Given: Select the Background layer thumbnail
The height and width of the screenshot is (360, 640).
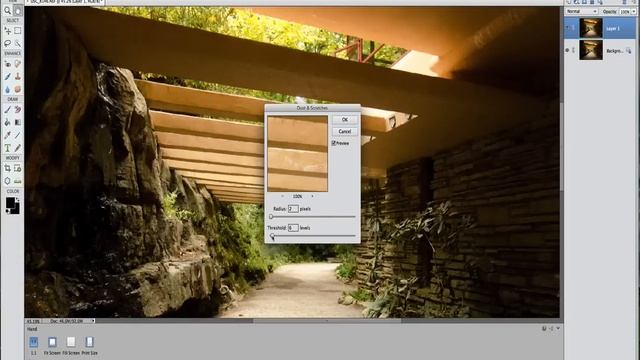Looking at the screenshot, I should (x=591, y=50).
